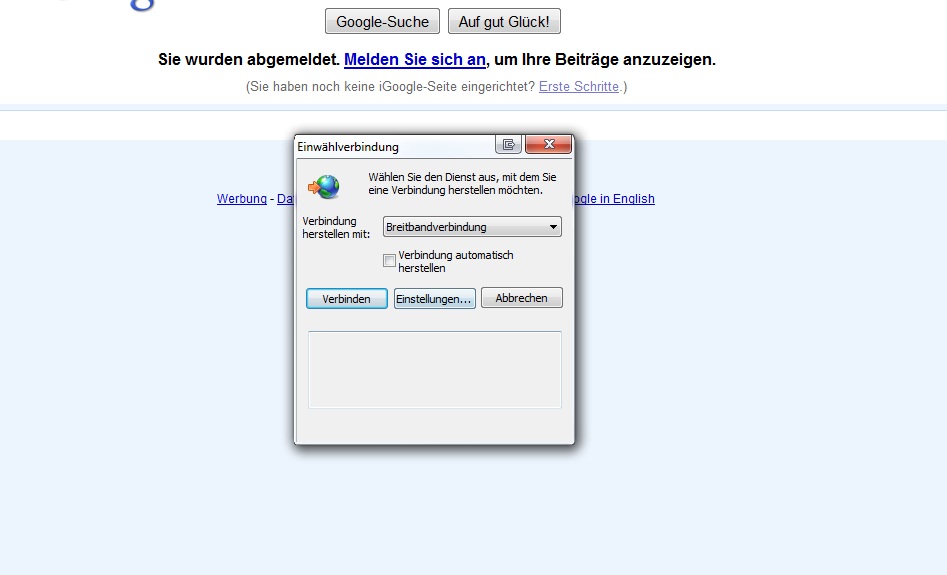
Task: Click the globe connection icon in dialog
Action: 324,187
